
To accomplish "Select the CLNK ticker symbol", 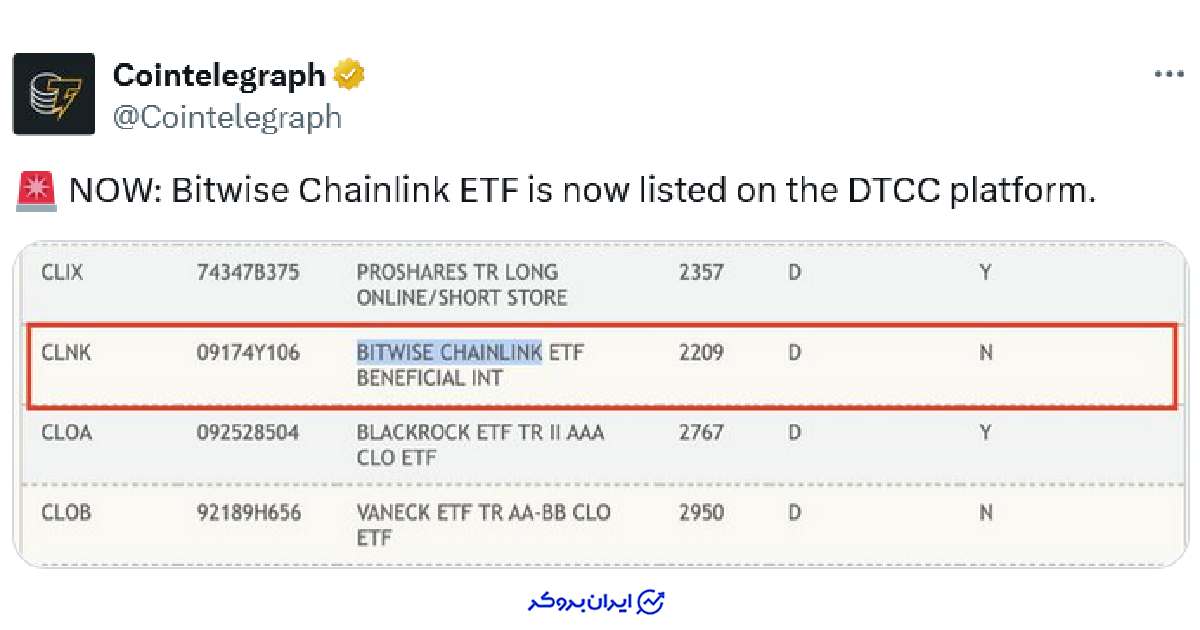I will (x=64, y=352).
